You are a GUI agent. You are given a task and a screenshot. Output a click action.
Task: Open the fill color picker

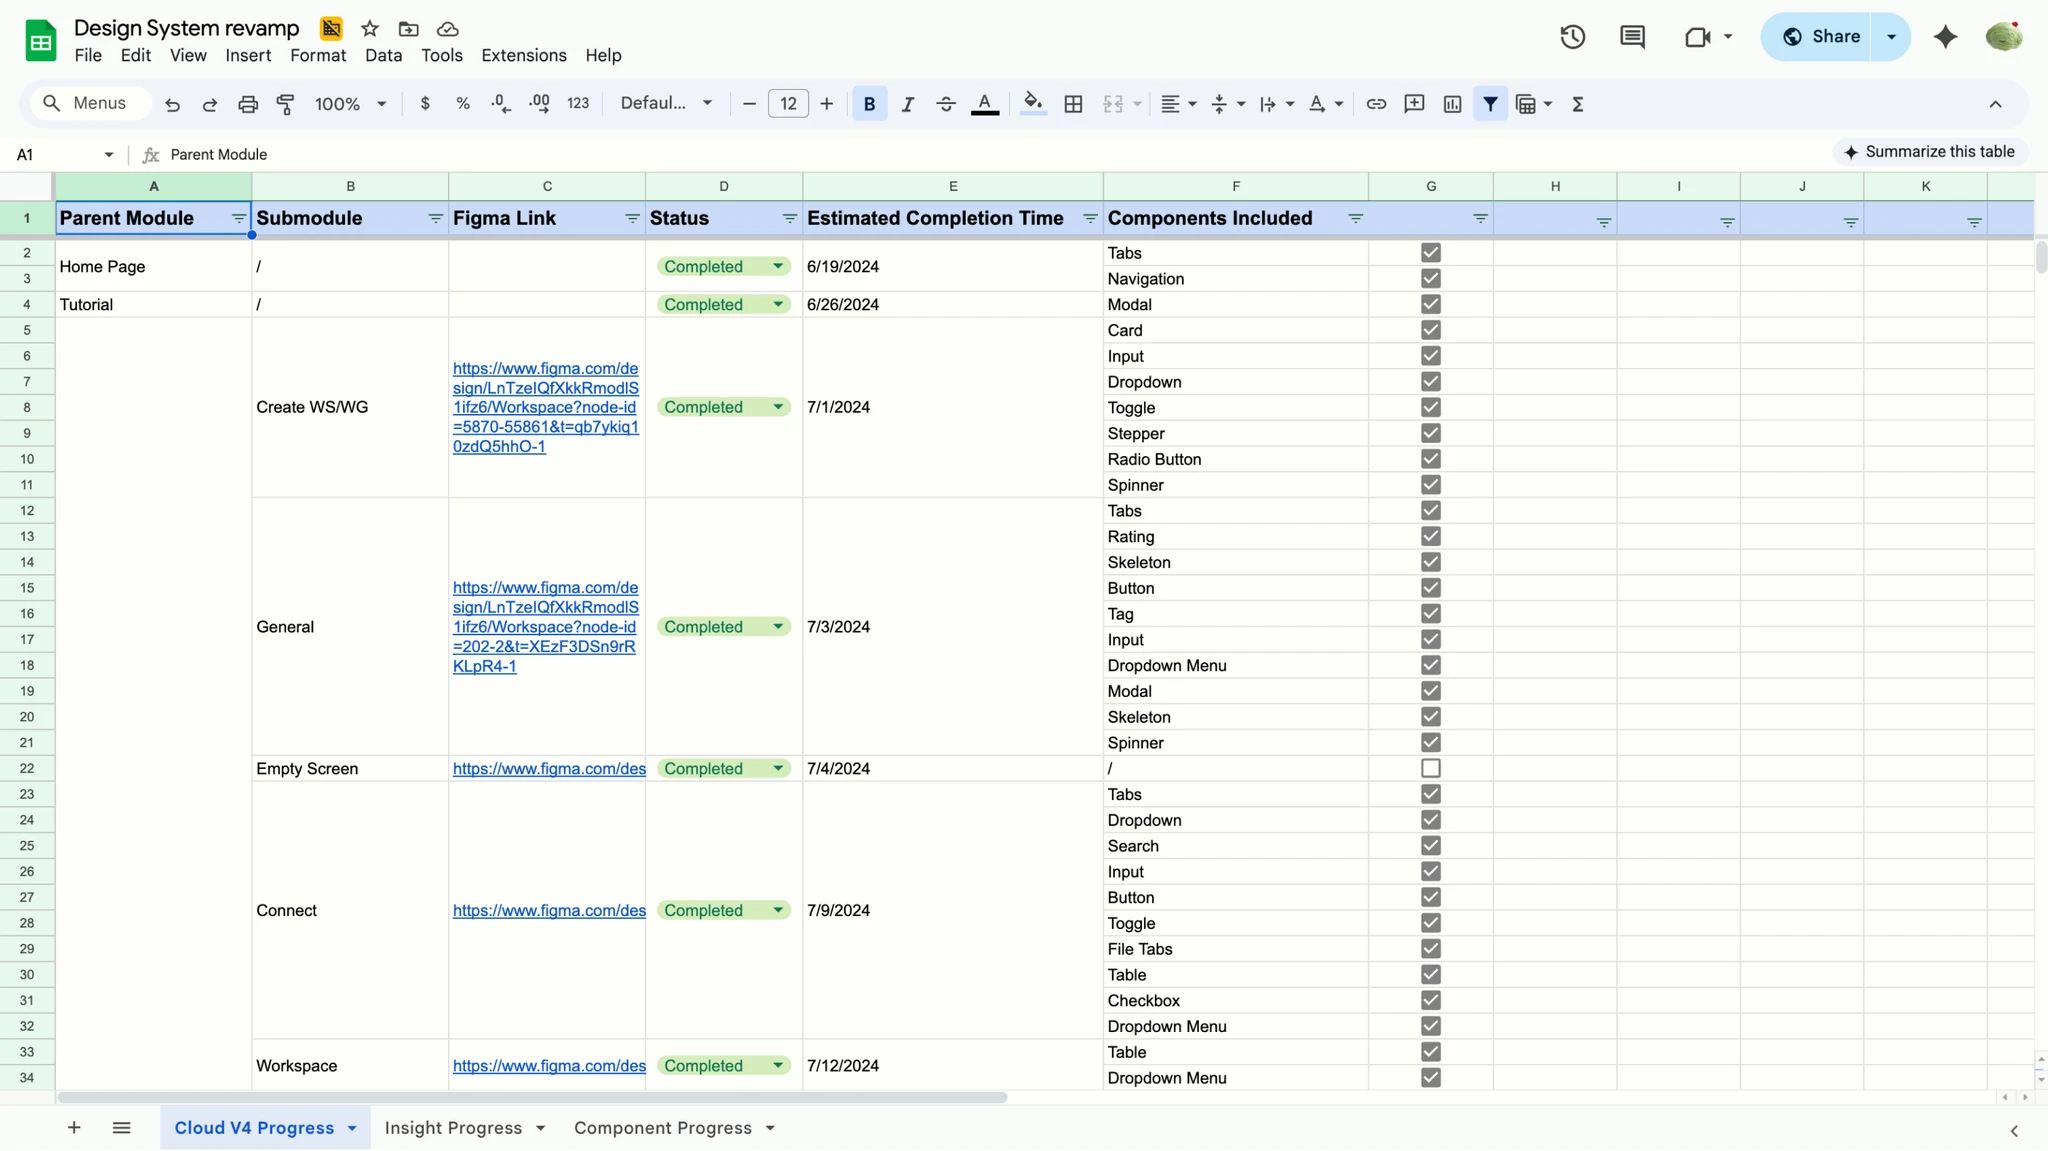tap(1033, 104)
